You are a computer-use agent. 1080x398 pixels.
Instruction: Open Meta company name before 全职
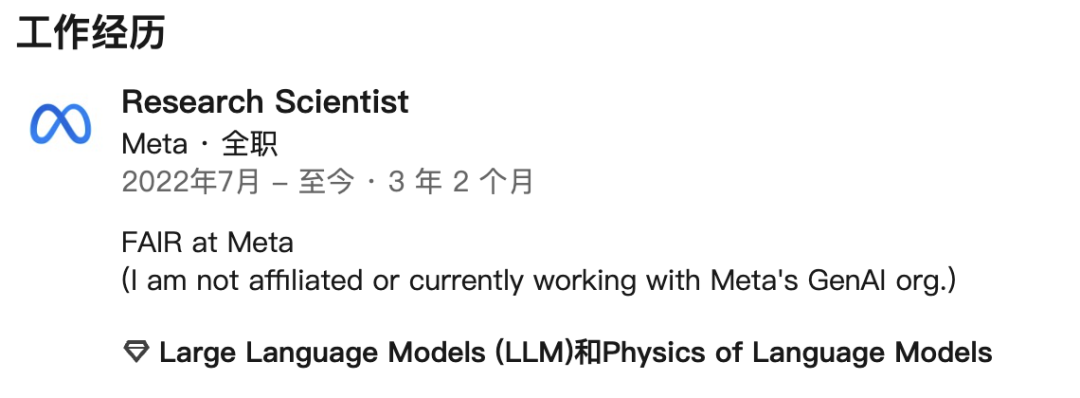(154, 145)
